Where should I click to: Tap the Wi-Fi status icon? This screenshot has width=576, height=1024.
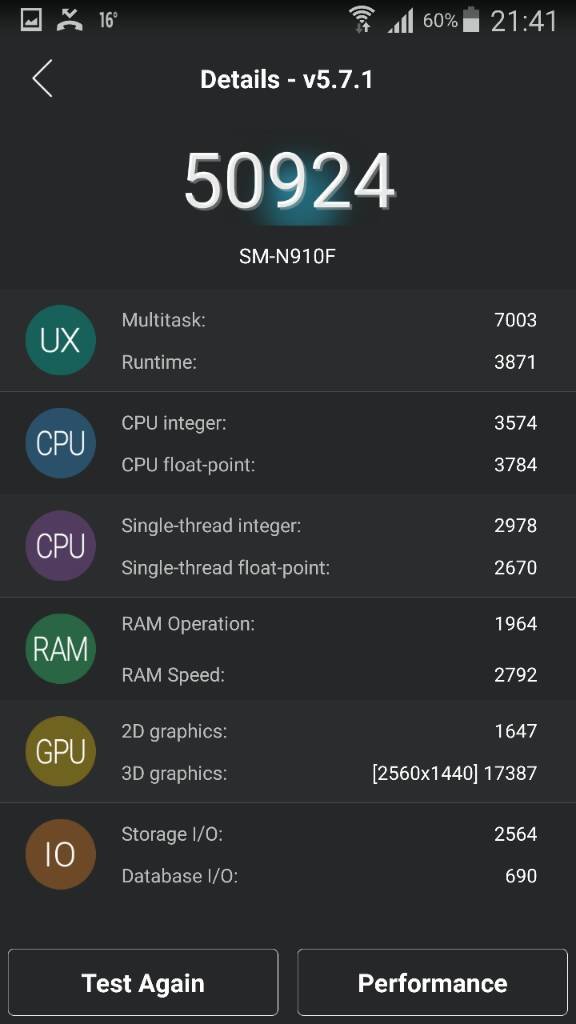[361, 19]
